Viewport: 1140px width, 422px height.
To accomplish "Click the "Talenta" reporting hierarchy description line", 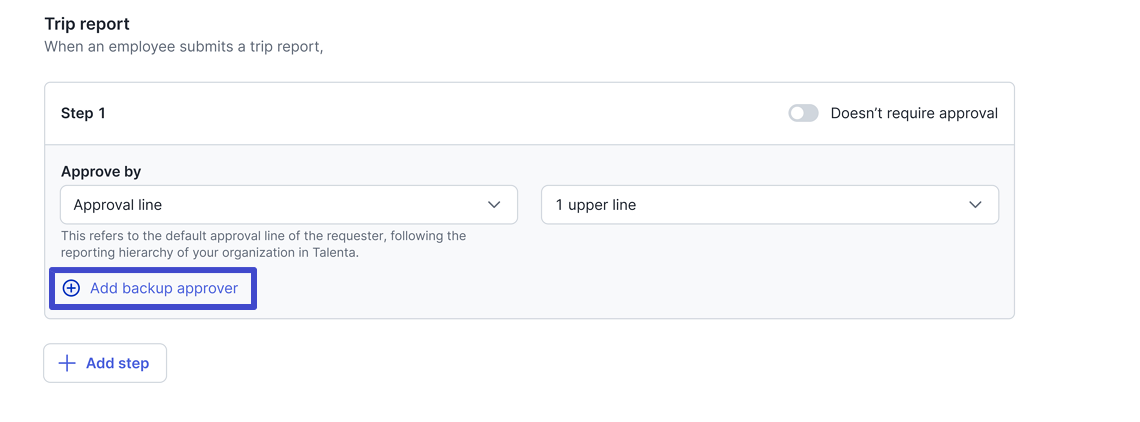I will click(210, 254).
